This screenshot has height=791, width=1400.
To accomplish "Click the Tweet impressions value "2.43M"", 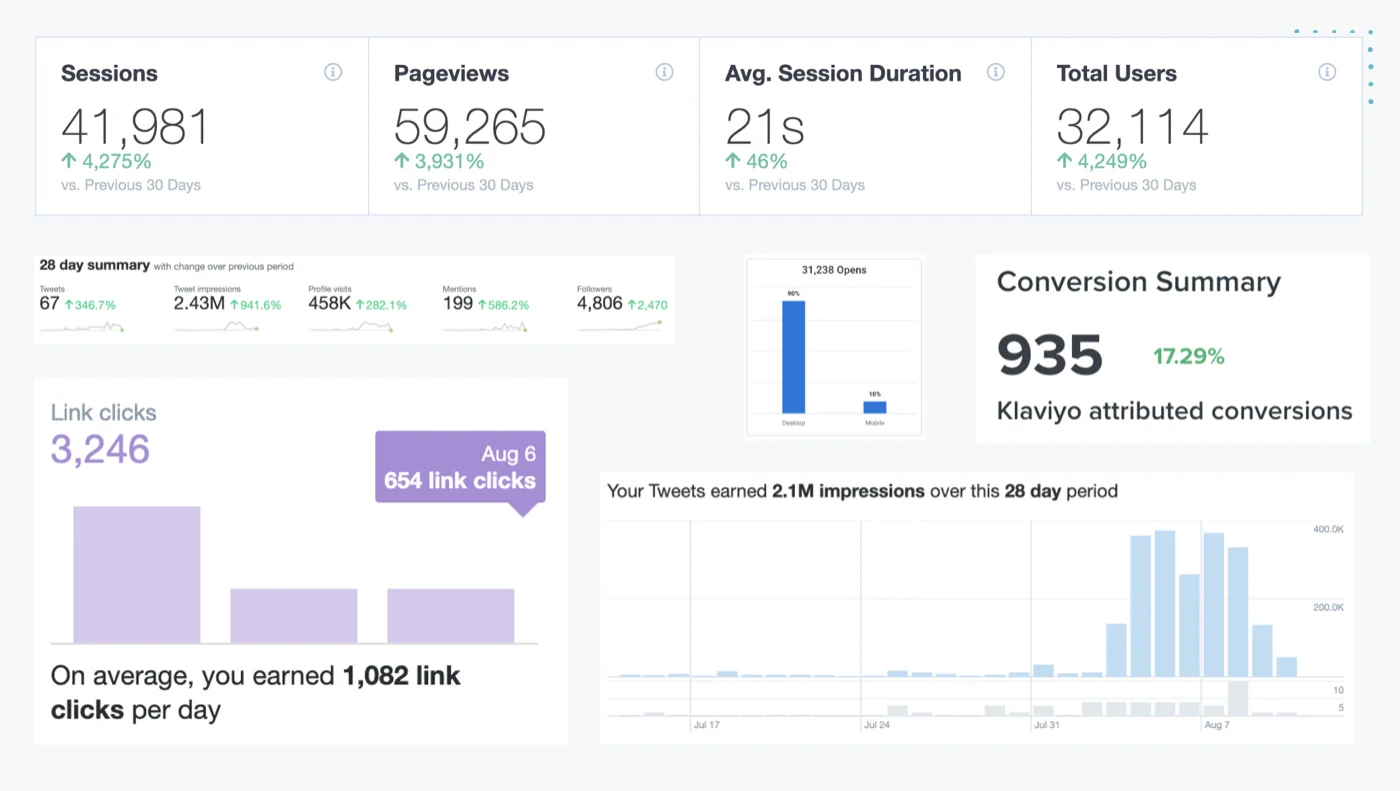I will point(199,303).
